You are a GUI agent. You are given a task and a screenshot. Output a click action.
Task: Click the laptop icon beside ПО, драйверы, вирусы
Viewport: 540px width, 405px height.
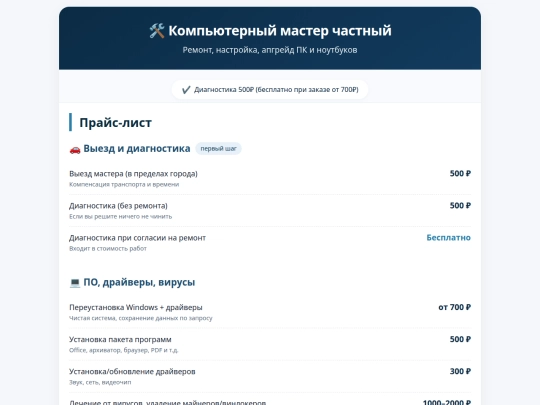coord(75,283)
